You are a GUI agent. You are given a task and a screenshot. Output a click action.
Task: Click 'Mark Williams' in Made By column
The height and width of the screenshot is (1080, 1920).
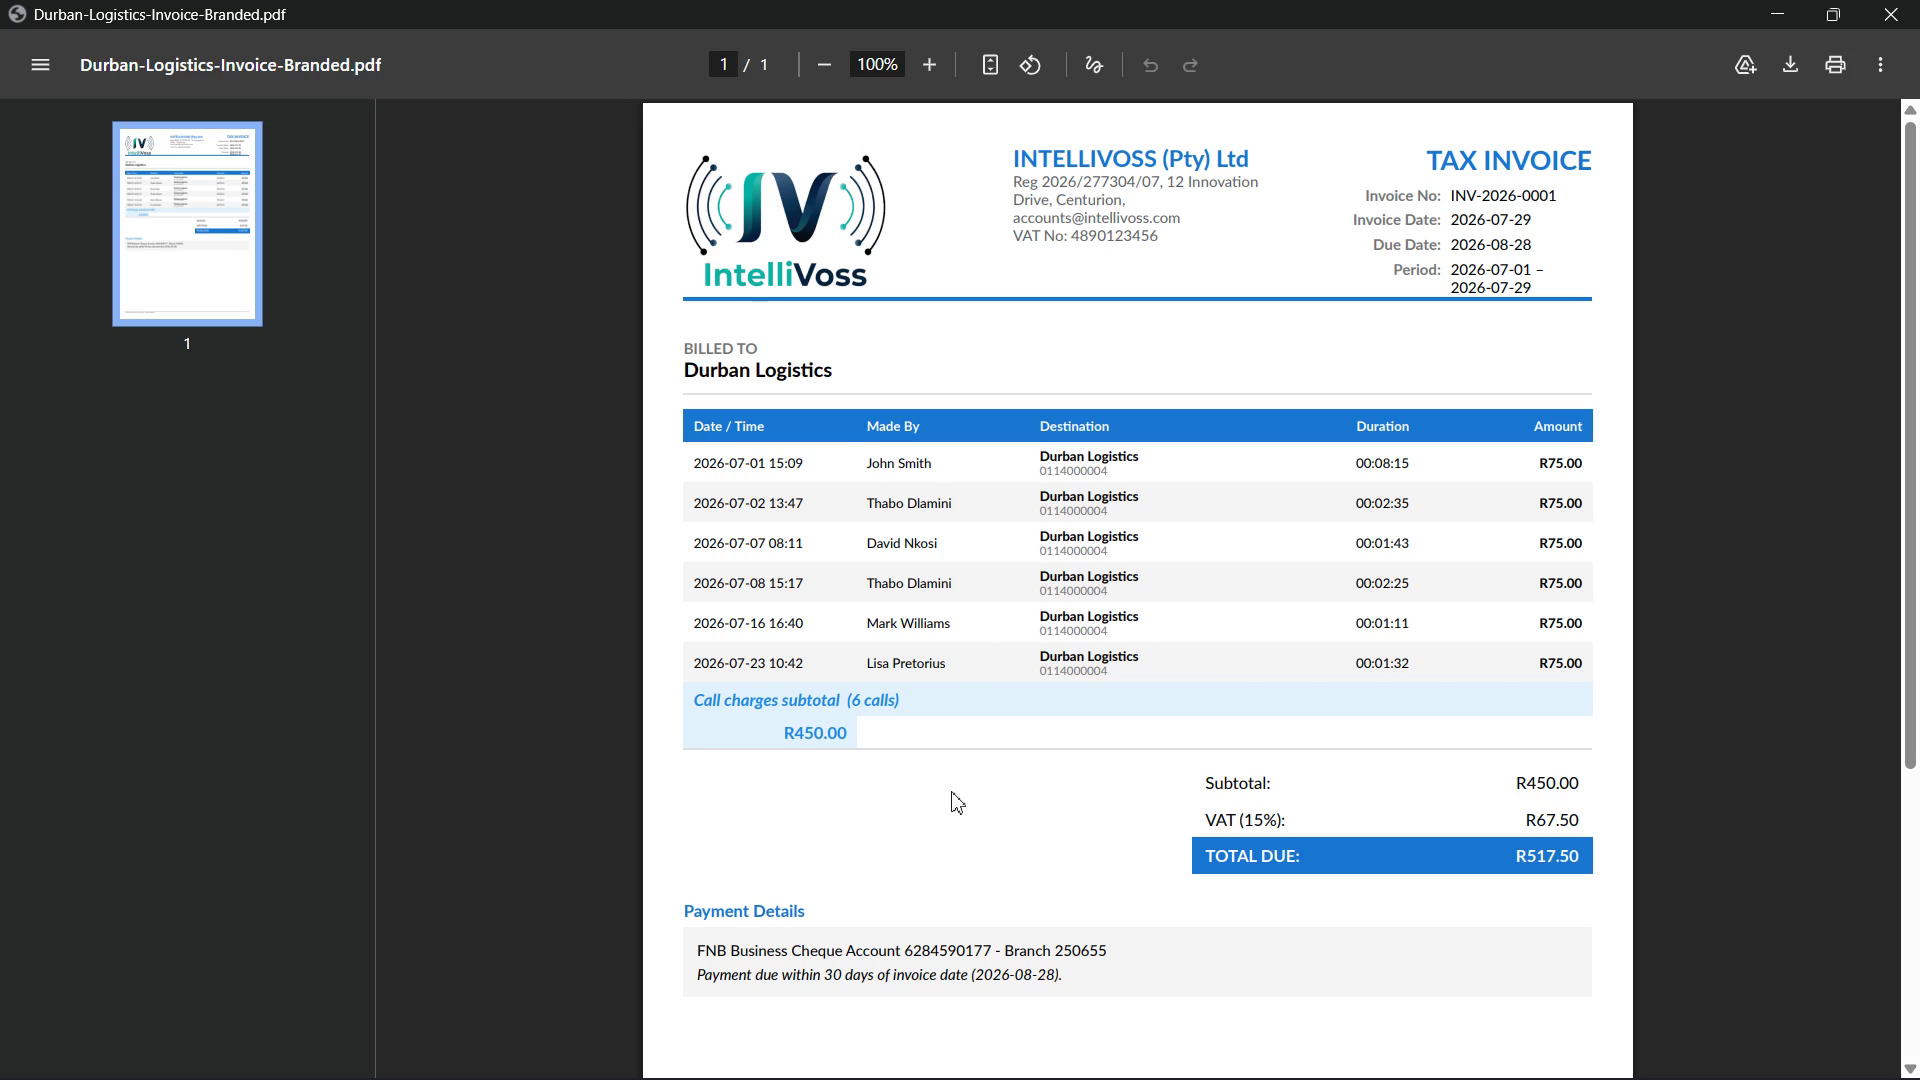pyautogui.click(x=908, y=623)
